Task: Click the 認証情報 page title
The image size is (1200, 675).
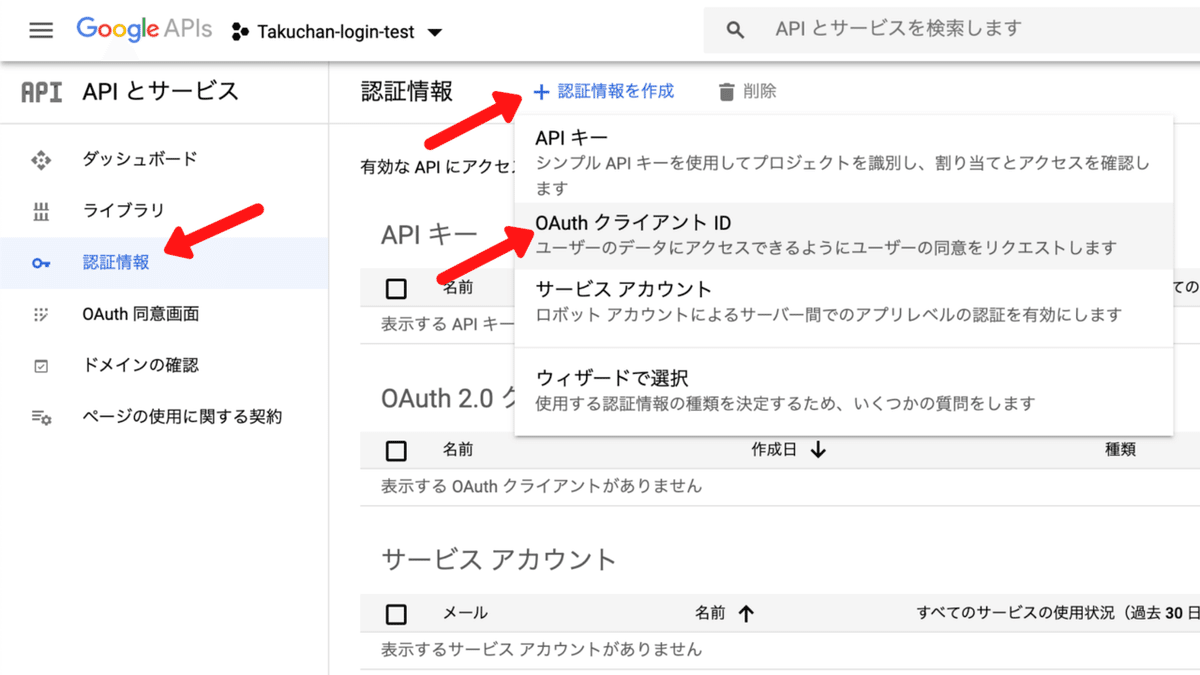Action: coord(407,91)
